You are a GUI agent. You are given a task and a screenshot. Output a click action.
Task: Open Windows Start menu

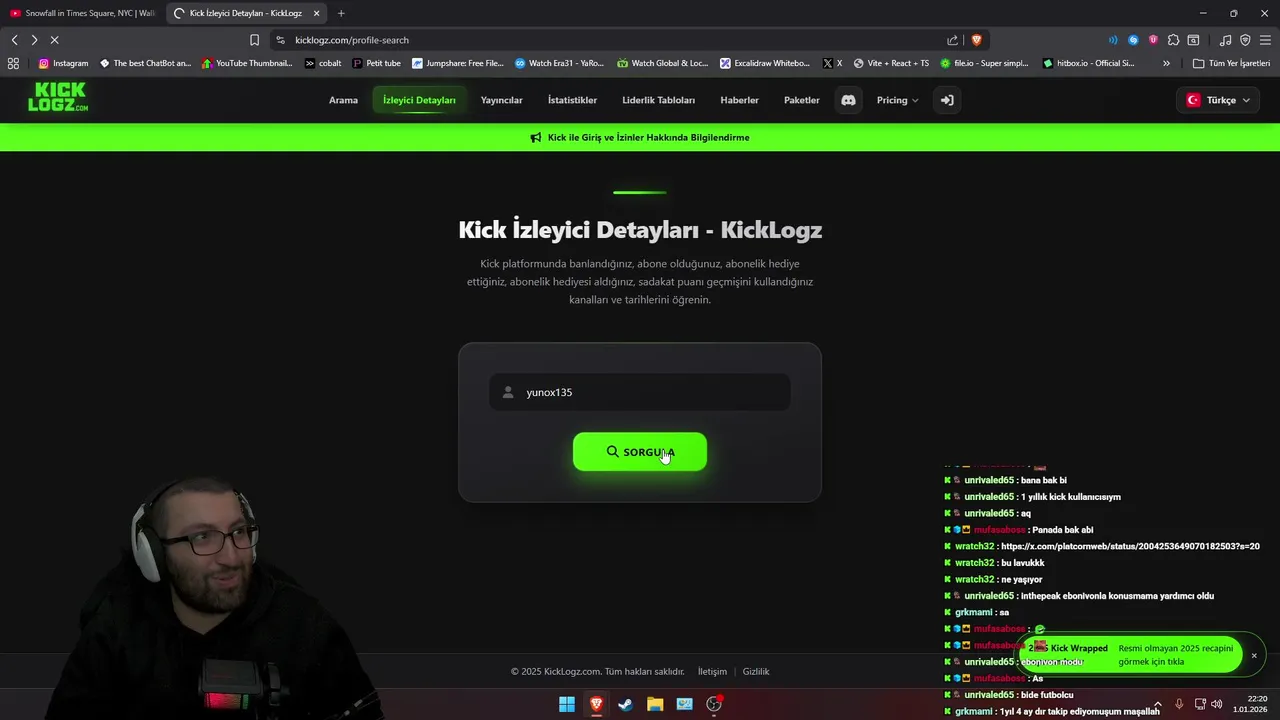567,704
